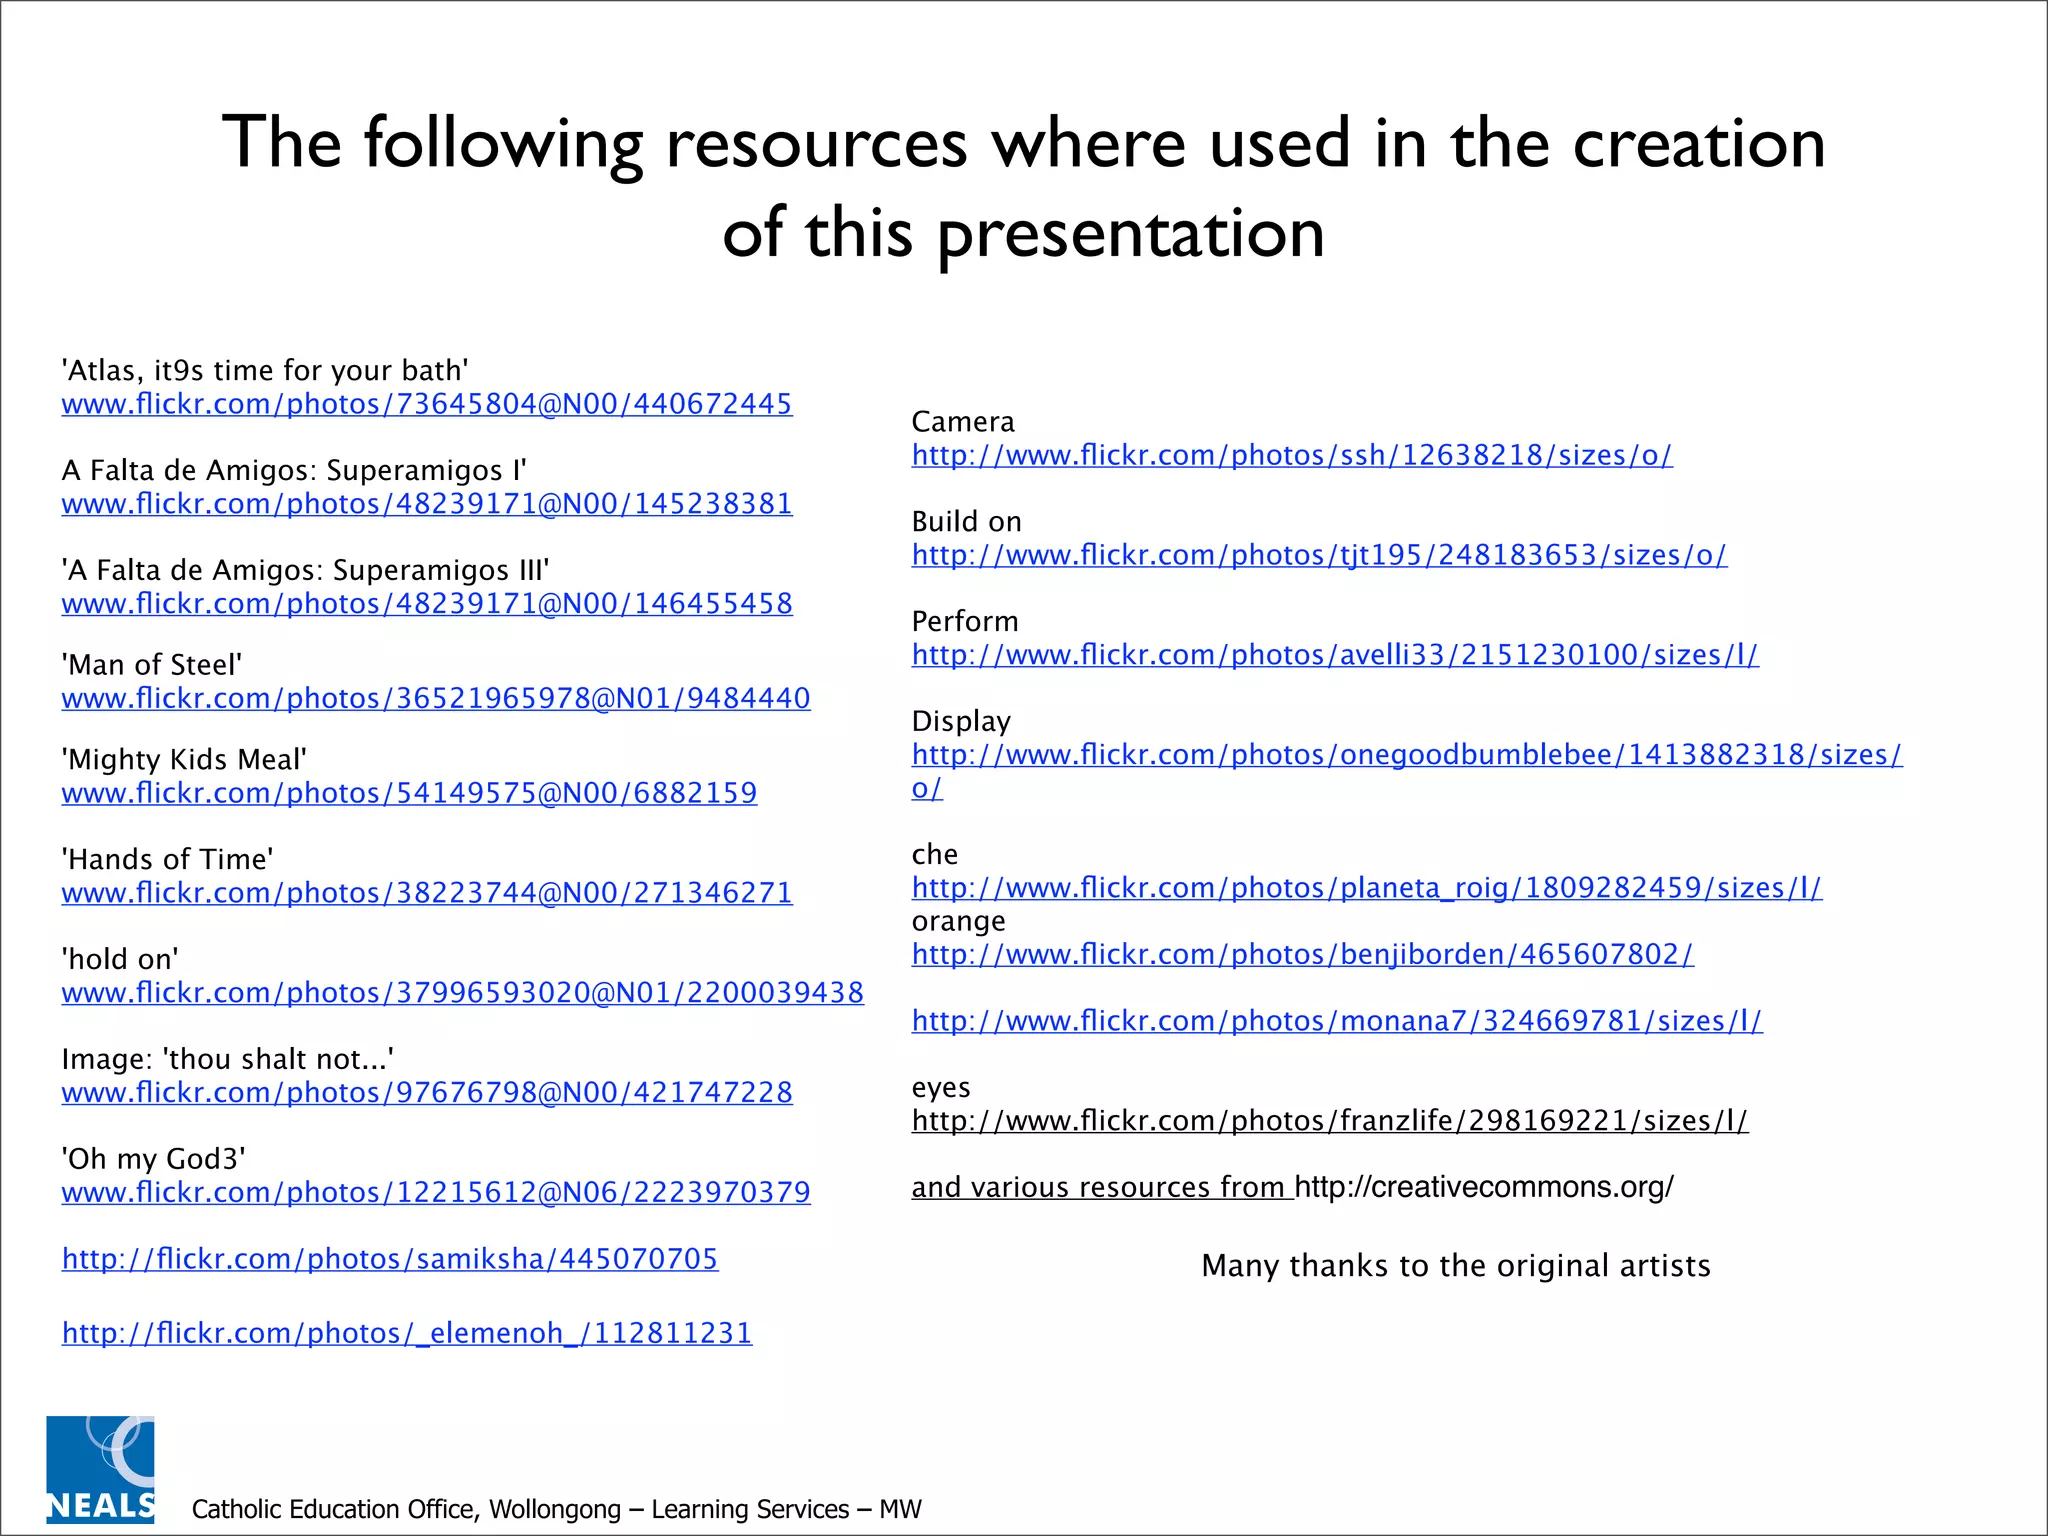Select the slide title text

pyautogui.click(x=1024, y=187)
